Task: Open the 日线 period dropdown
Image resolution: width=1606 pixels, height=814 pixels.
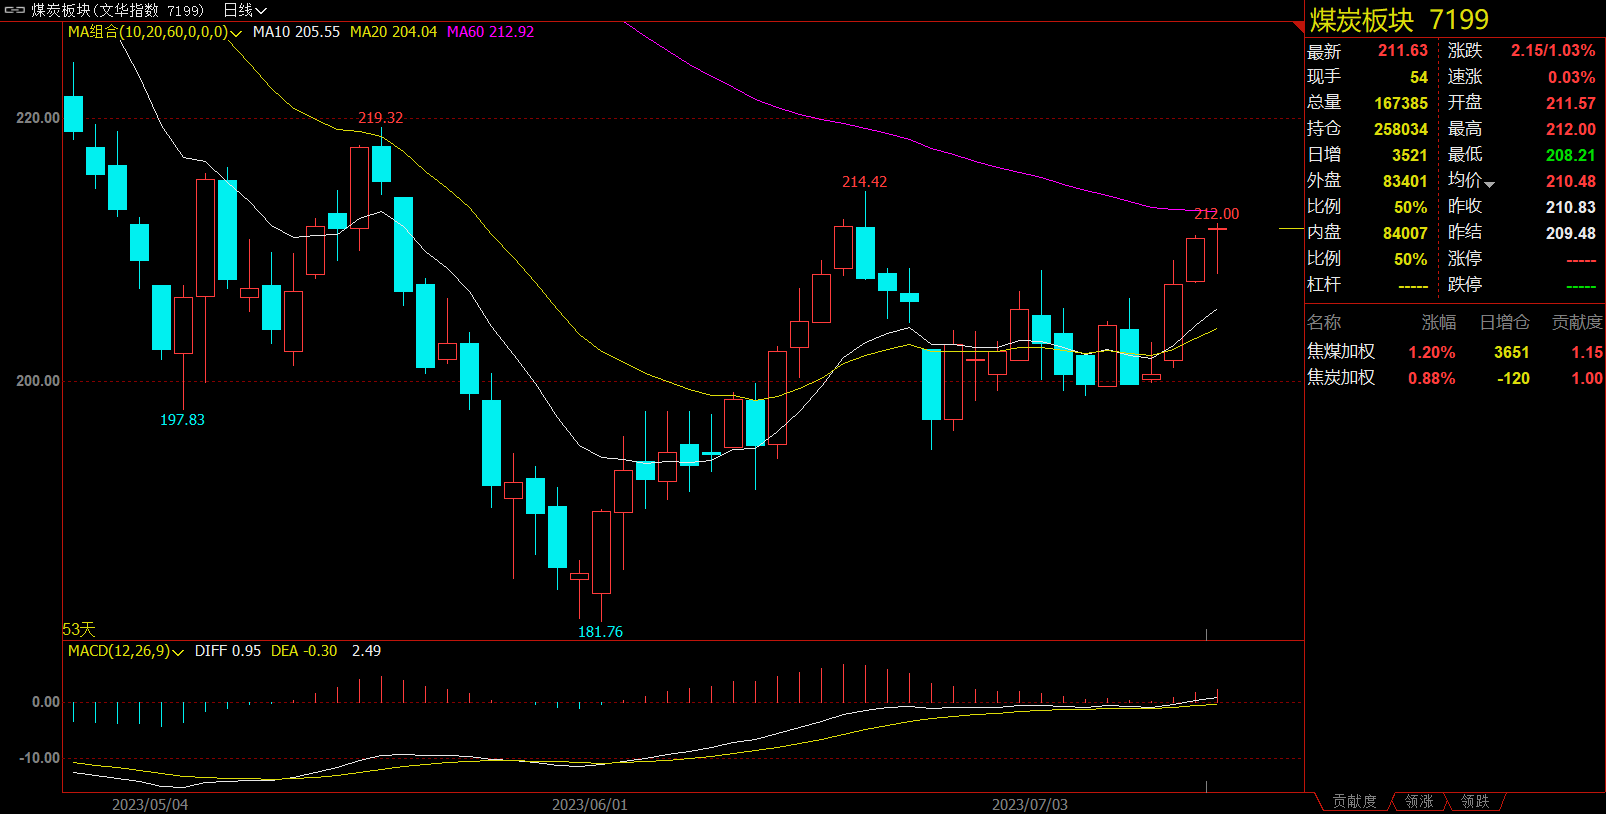Action: click(245, 10)
